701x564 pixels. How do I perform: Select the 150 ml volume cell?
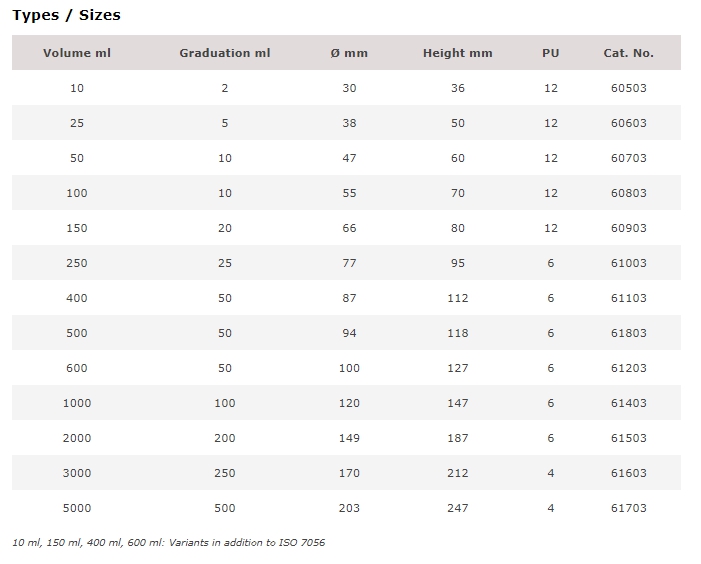(77, 228)
